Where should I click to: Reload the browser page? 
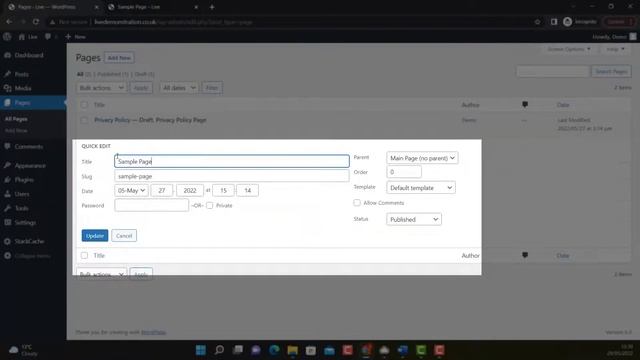[x=36, y=22]
